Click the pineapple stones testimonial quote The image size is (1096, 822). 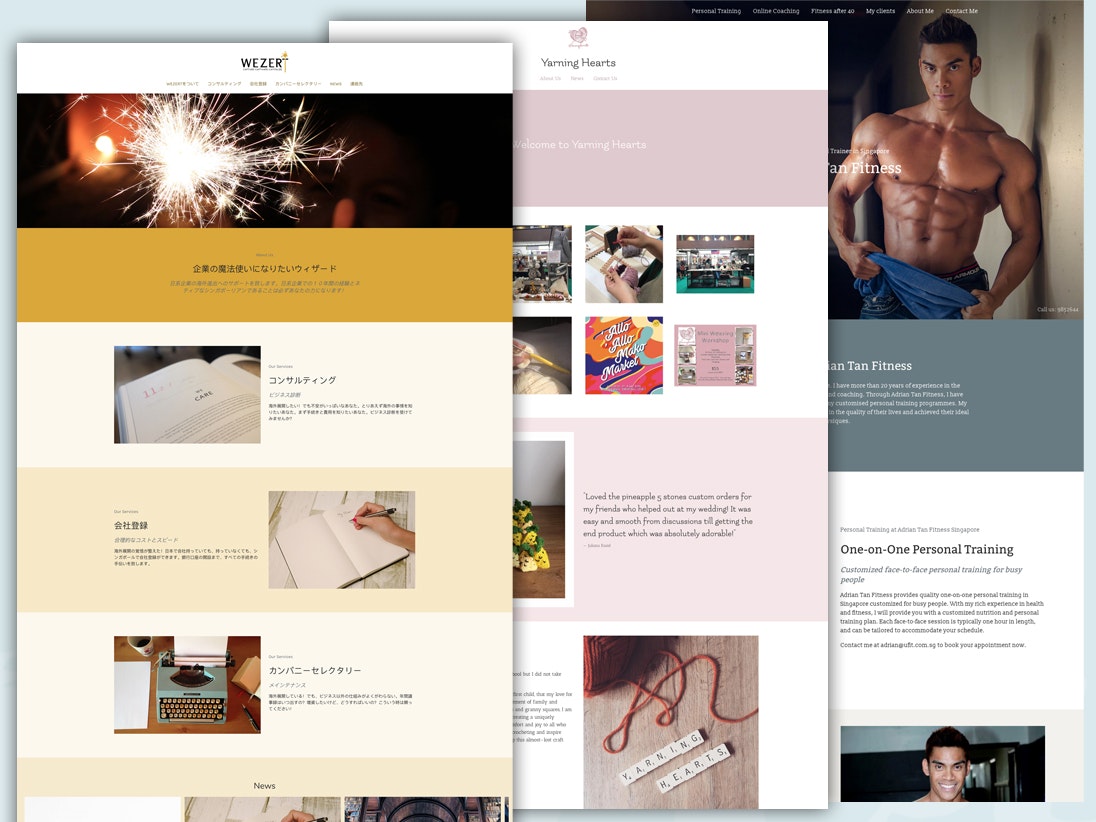pyautogui.click(x=668, y=515)
